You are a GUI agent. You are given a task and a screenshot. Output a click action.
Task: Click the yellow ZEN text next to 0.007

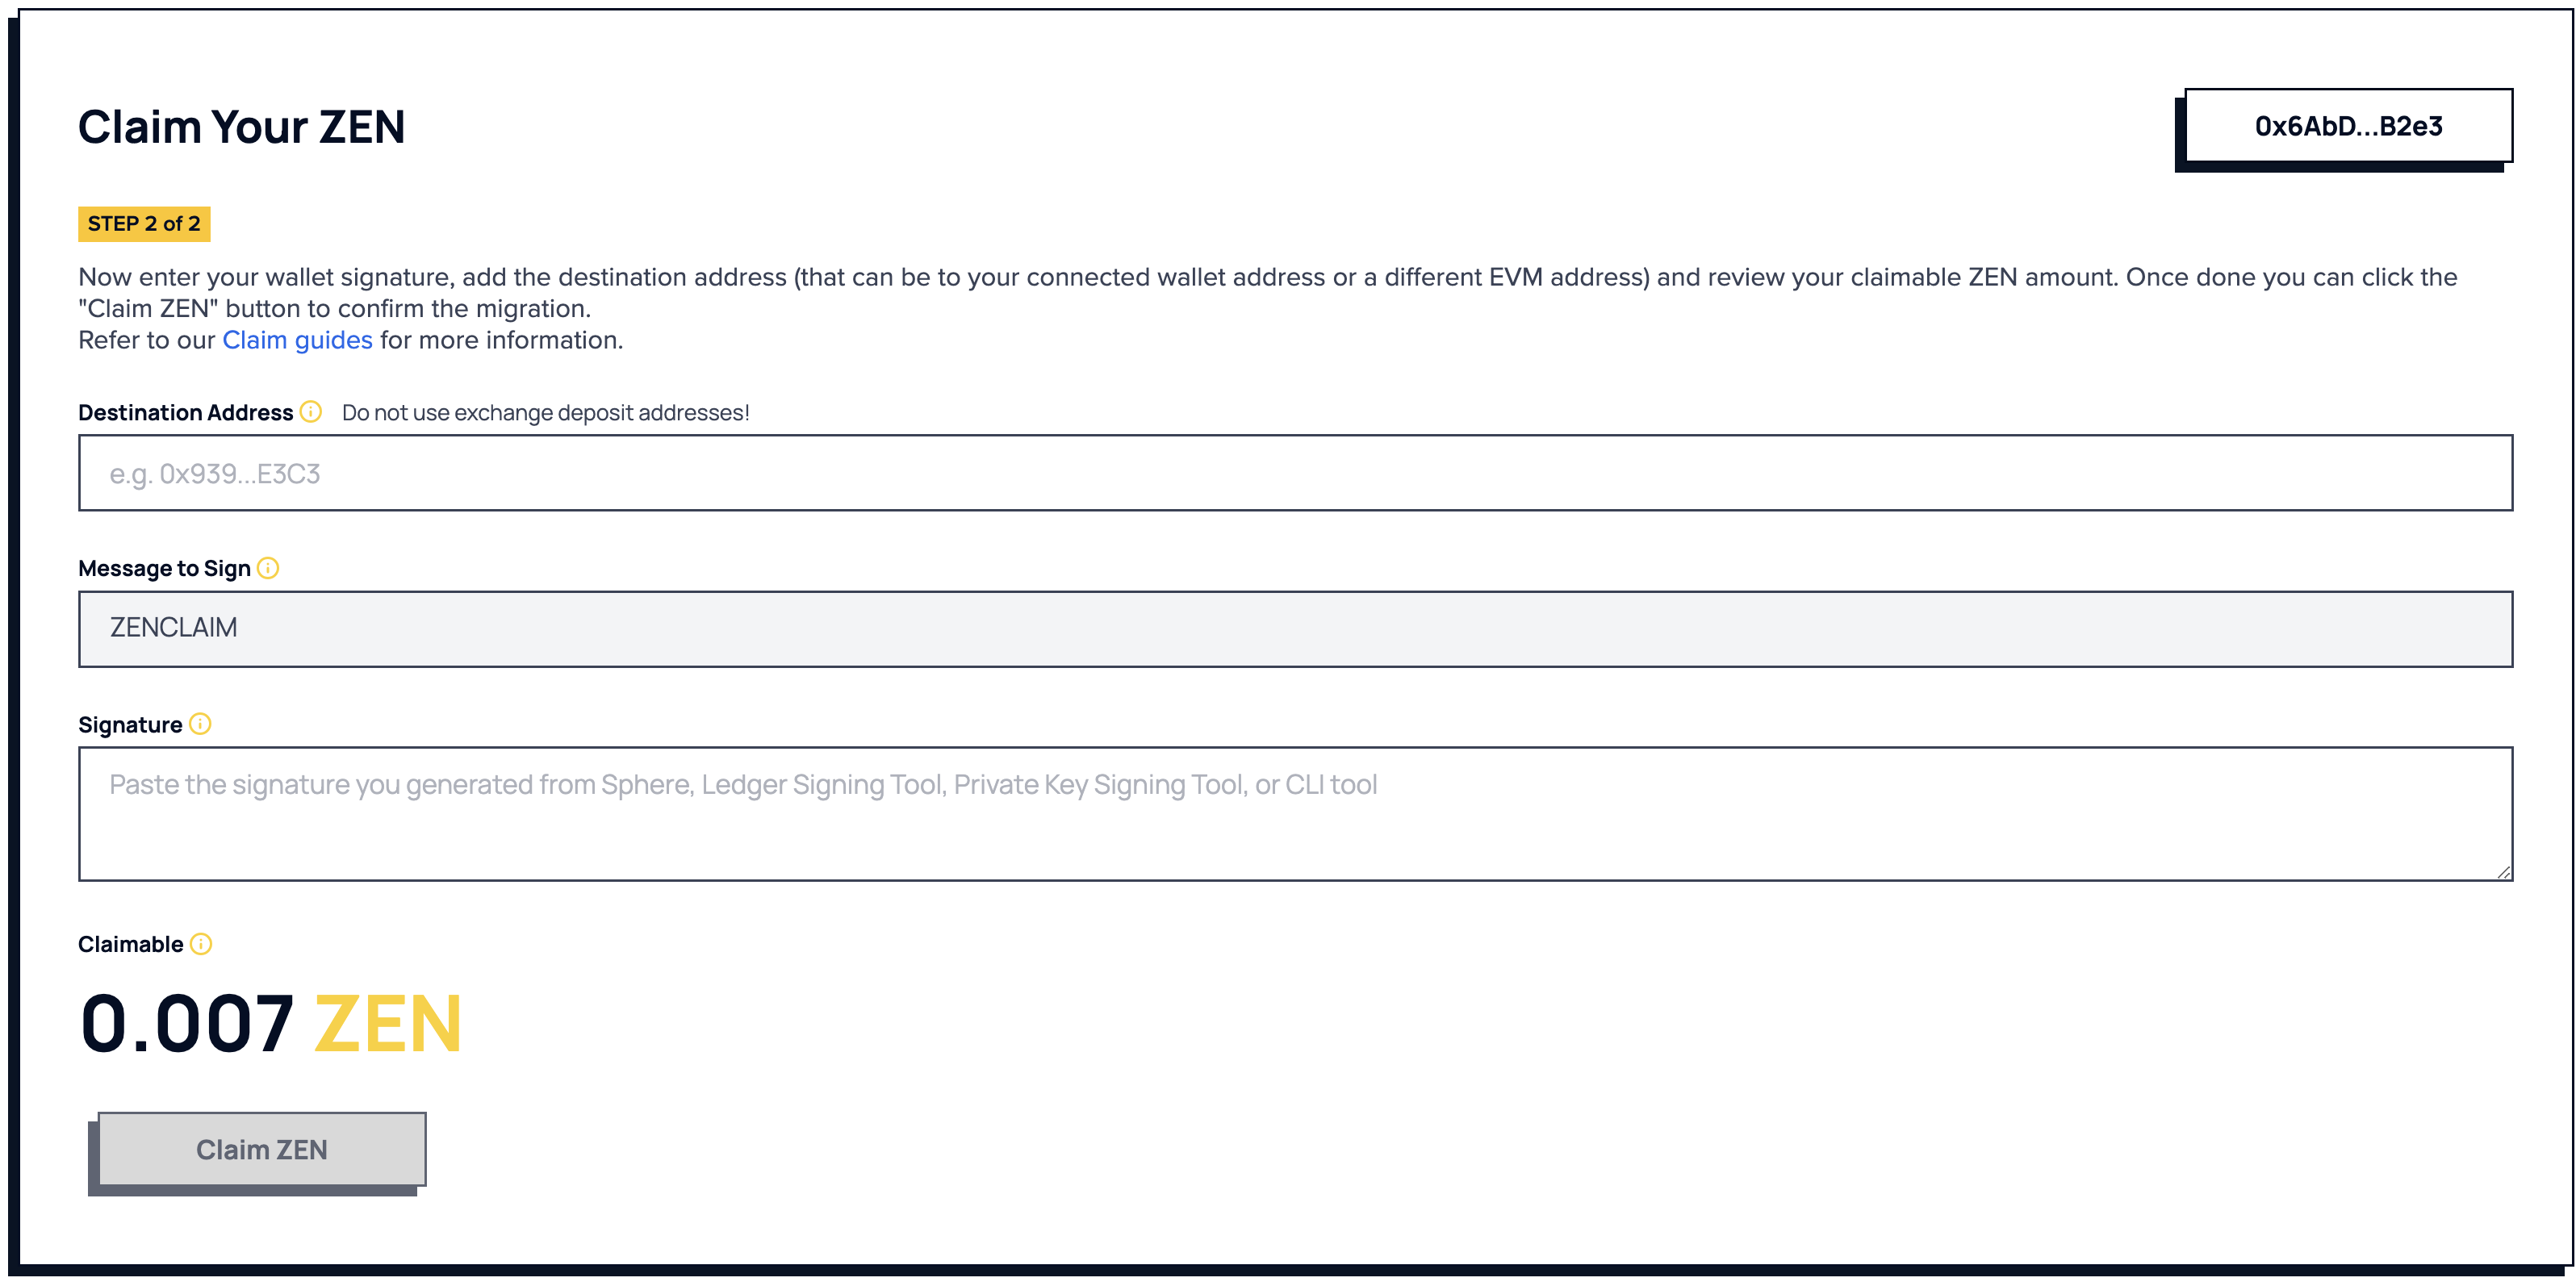[386, 1021]
